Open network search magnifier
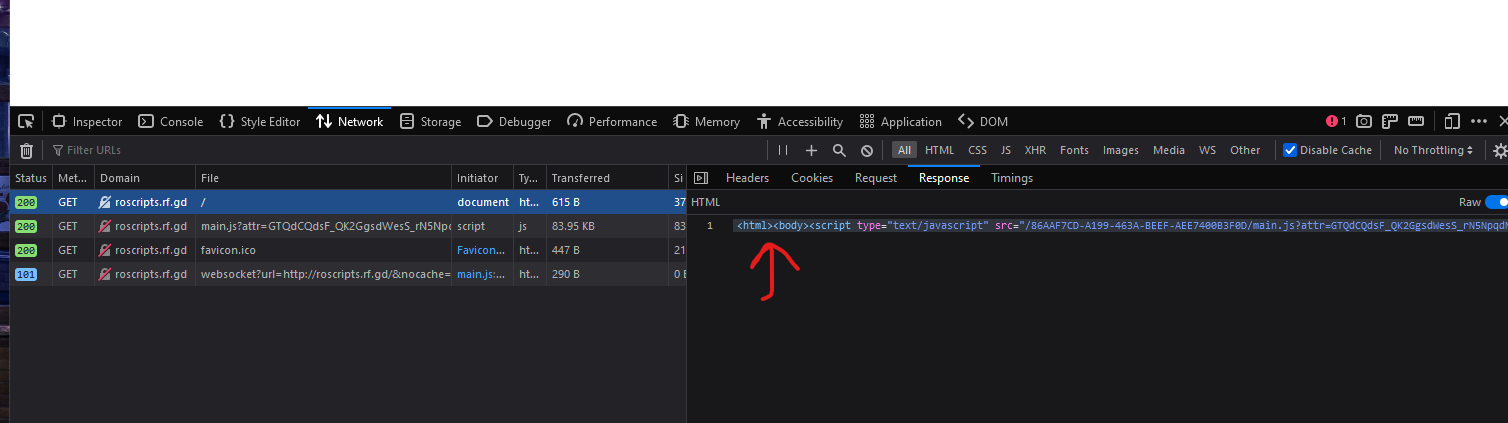Screen dimensions: 1508x423 [839, 150]
